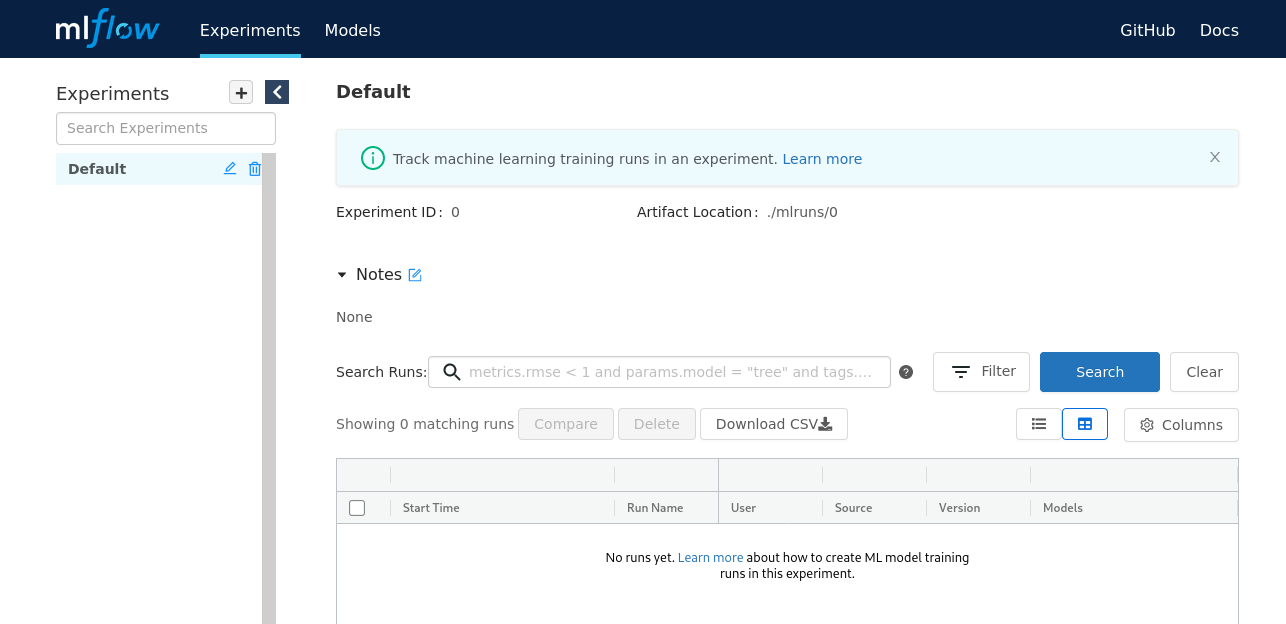
Task: Rename the Default experiment via pencil icon
Action: [230, 169]
